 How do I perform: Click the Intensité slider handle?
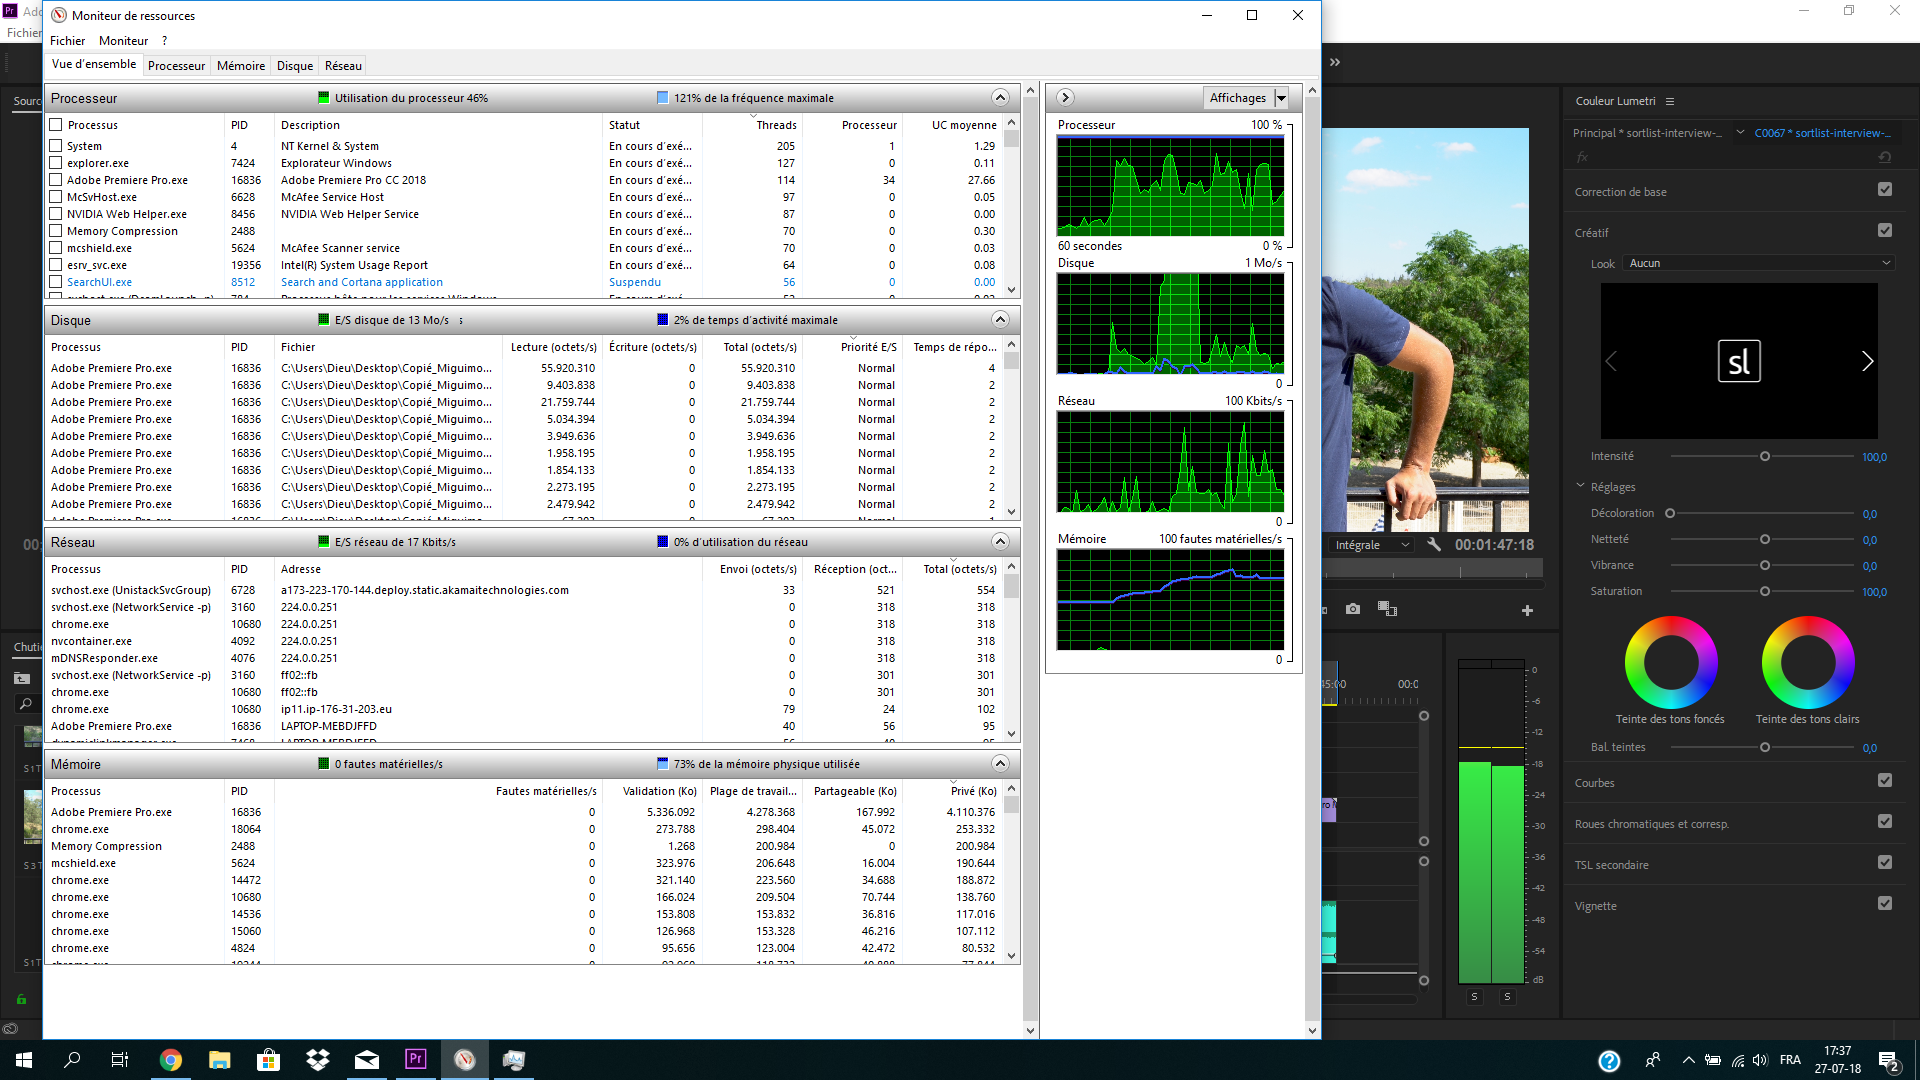point(1765,456)
